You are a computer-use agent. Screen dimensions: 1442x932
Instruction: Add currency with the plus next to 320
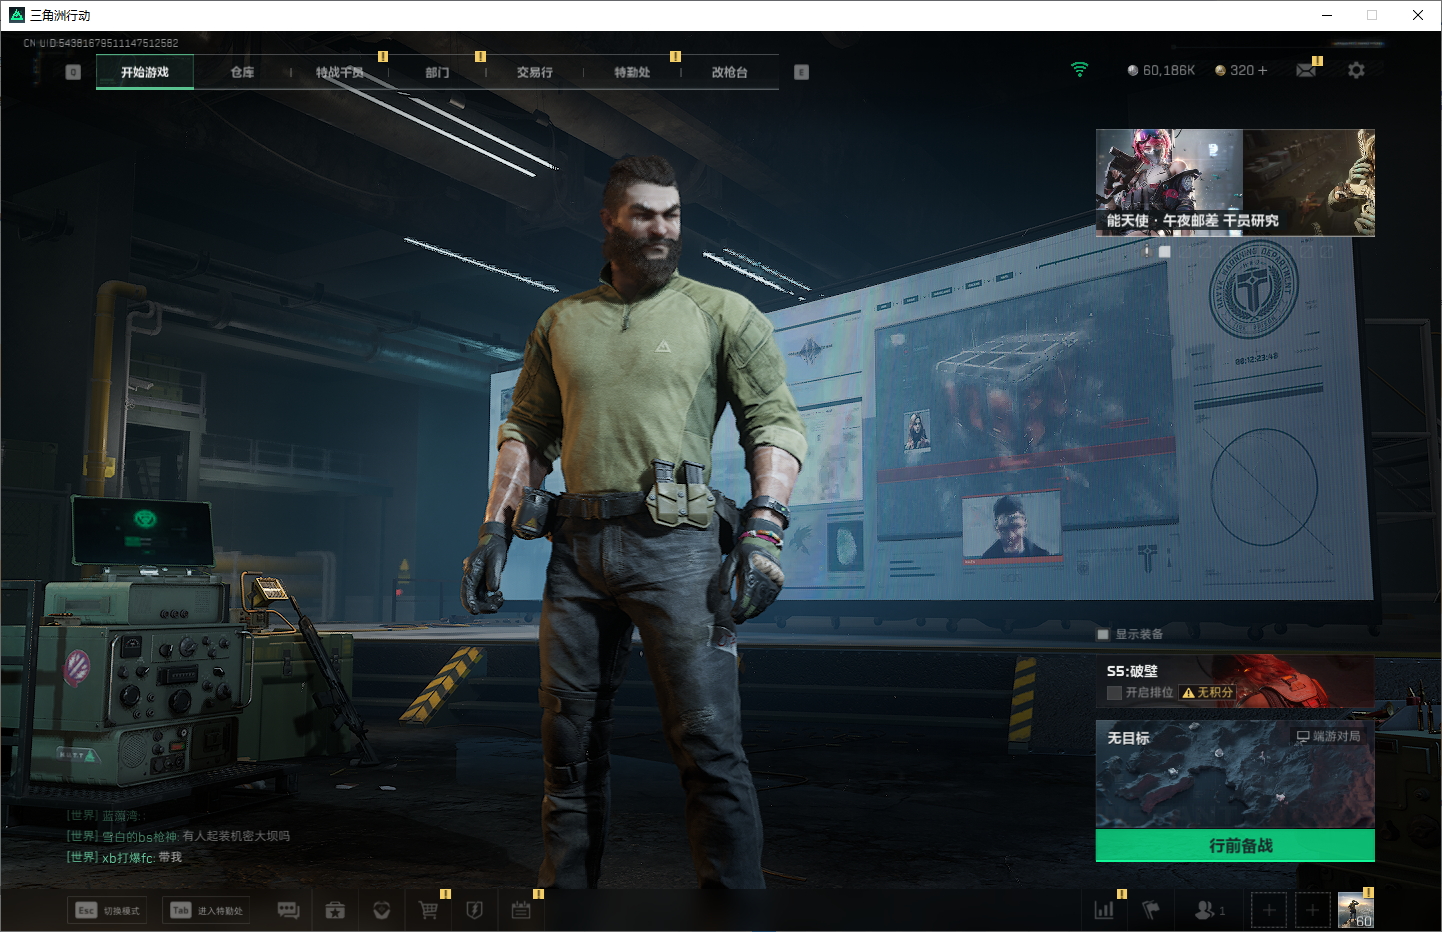(1262, 70)
